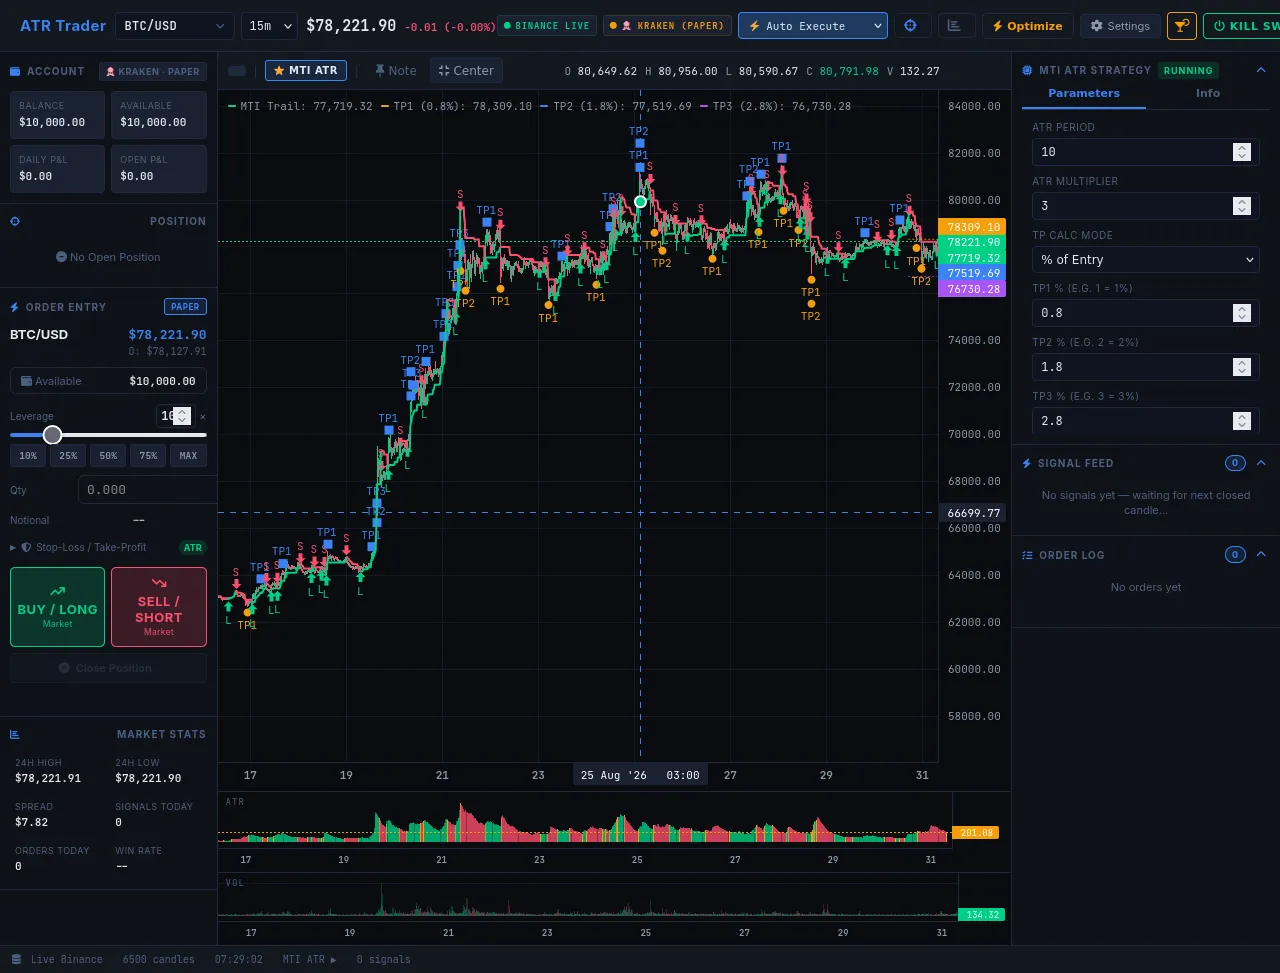The image size is (1280, 973).
Task: Add a pinned Note to the chart
Action: point(394,70)
